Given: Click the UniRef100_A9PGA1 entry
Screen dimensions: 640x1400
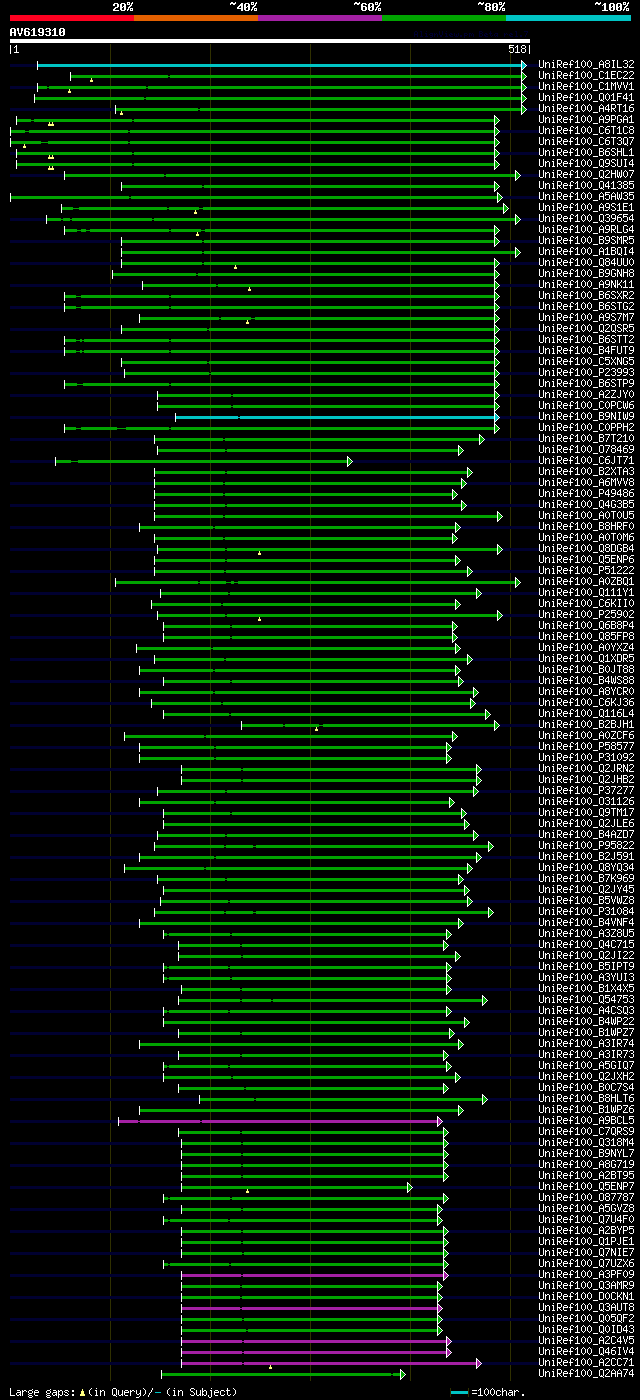Looking at the screenshot, I should pos(586,120).
